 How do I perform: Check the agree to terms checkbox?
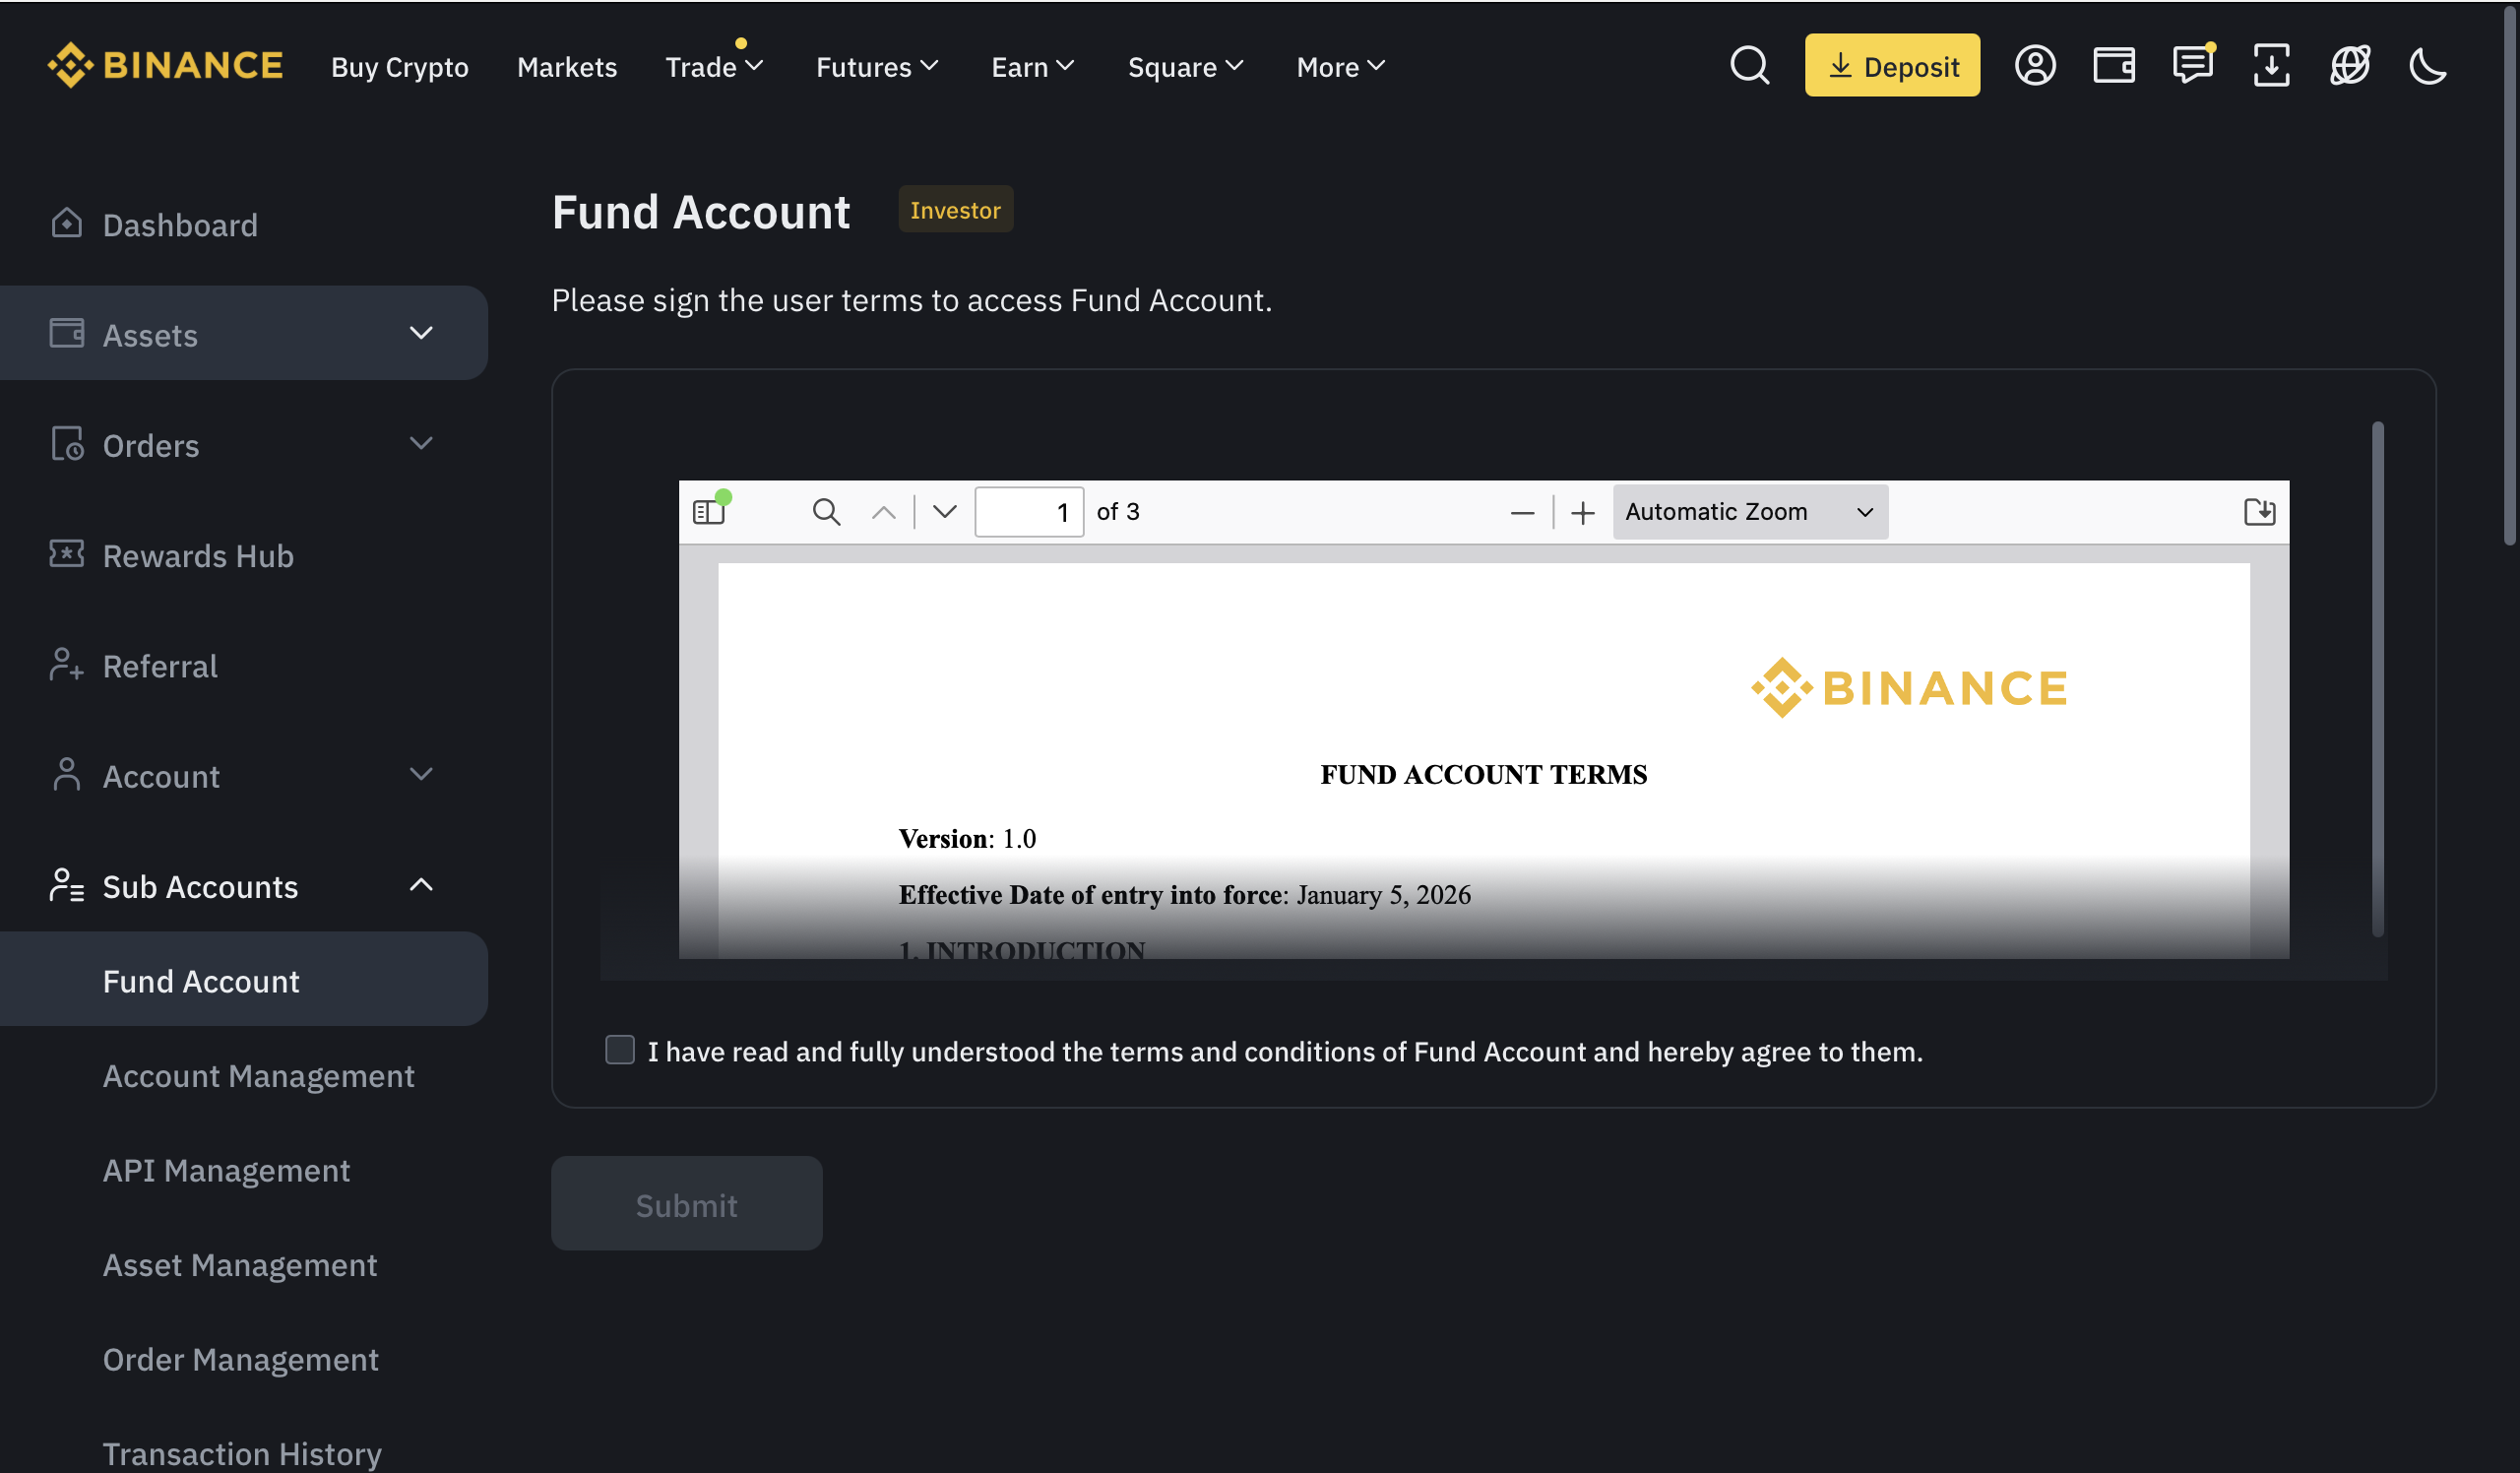click(x=620, y=1050)
